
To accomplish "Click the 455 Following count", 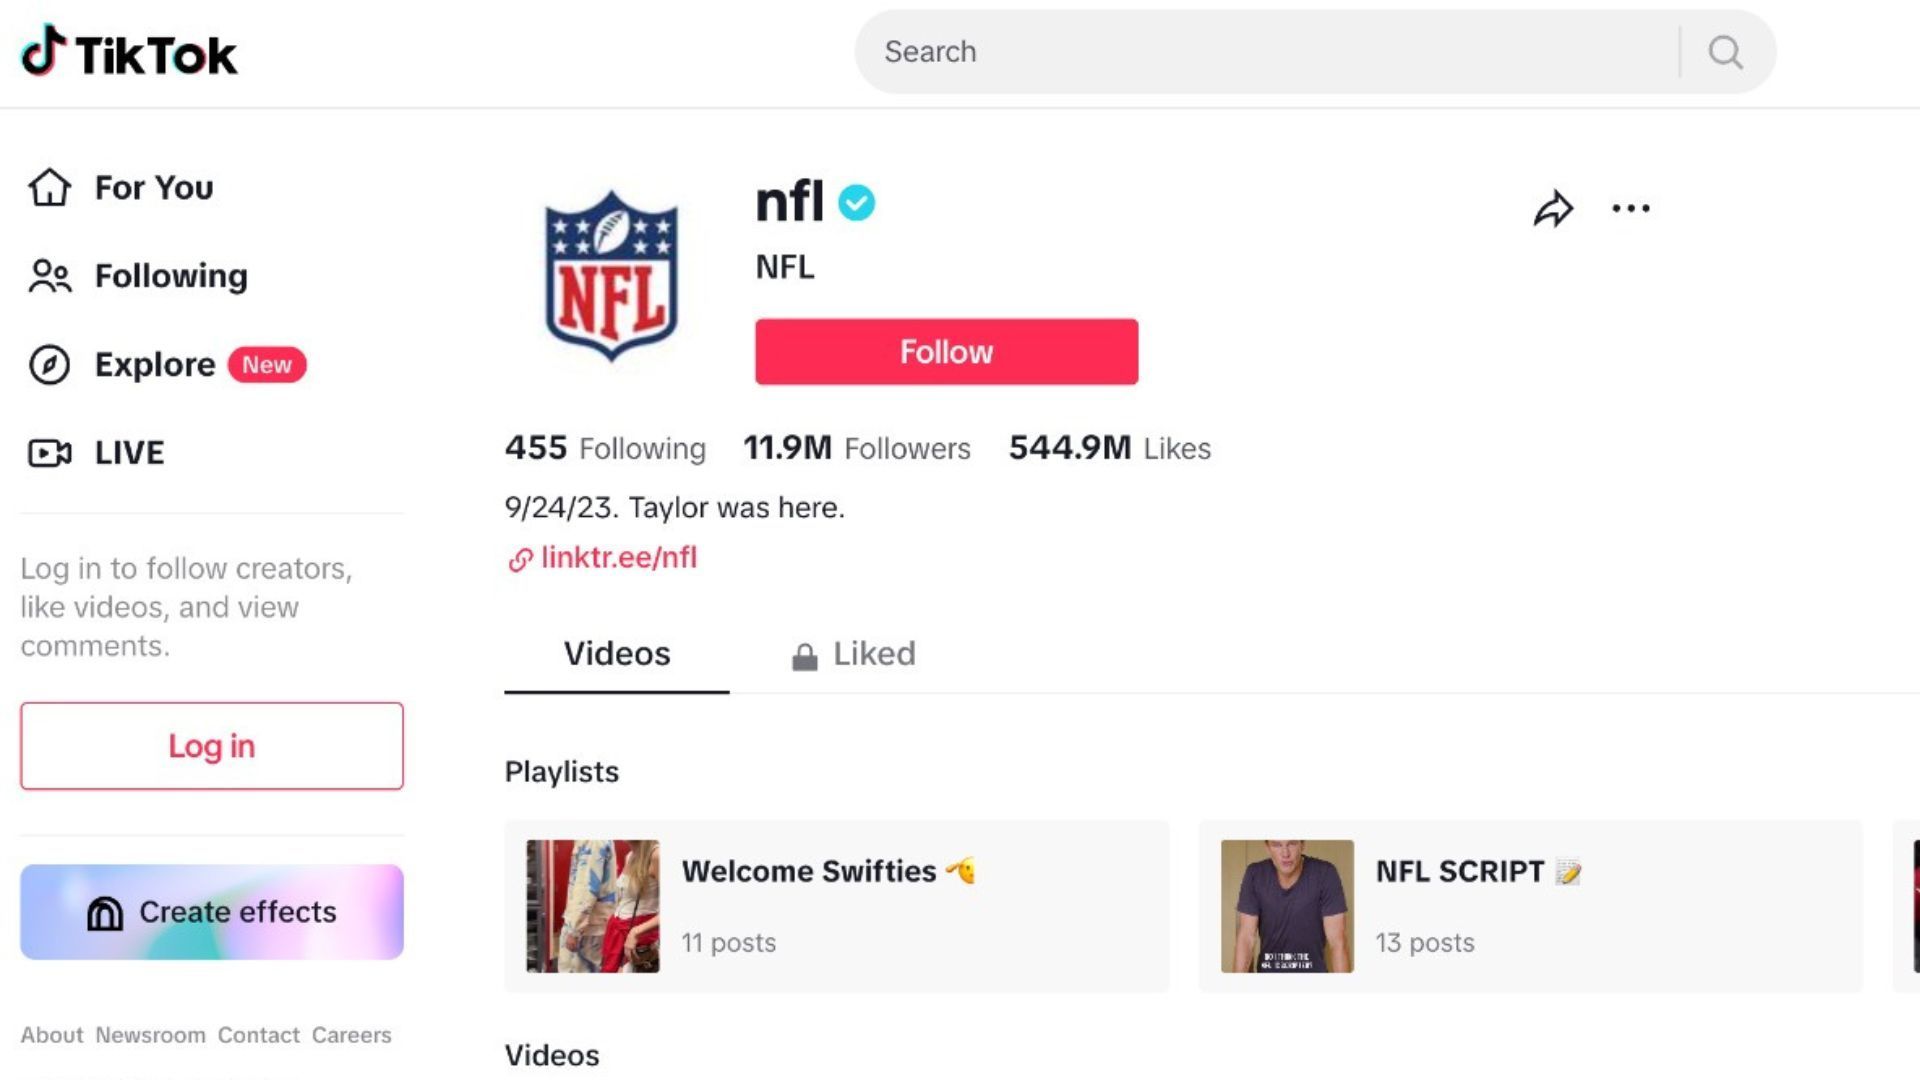I will tap(605, 448).
